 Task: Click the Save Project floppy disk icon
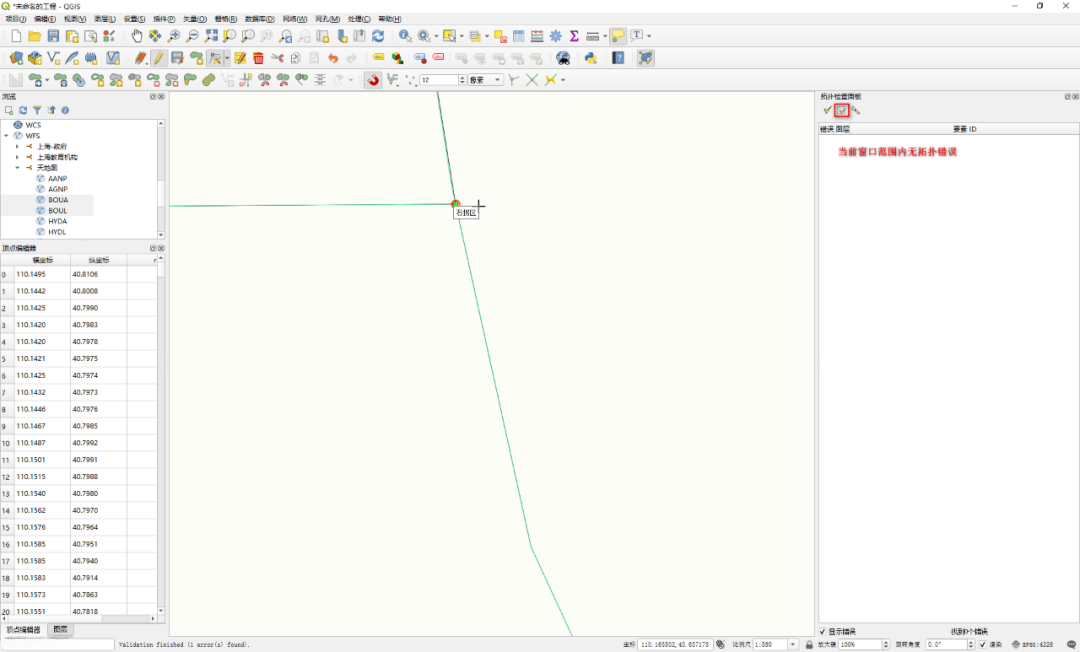point(54,36)
